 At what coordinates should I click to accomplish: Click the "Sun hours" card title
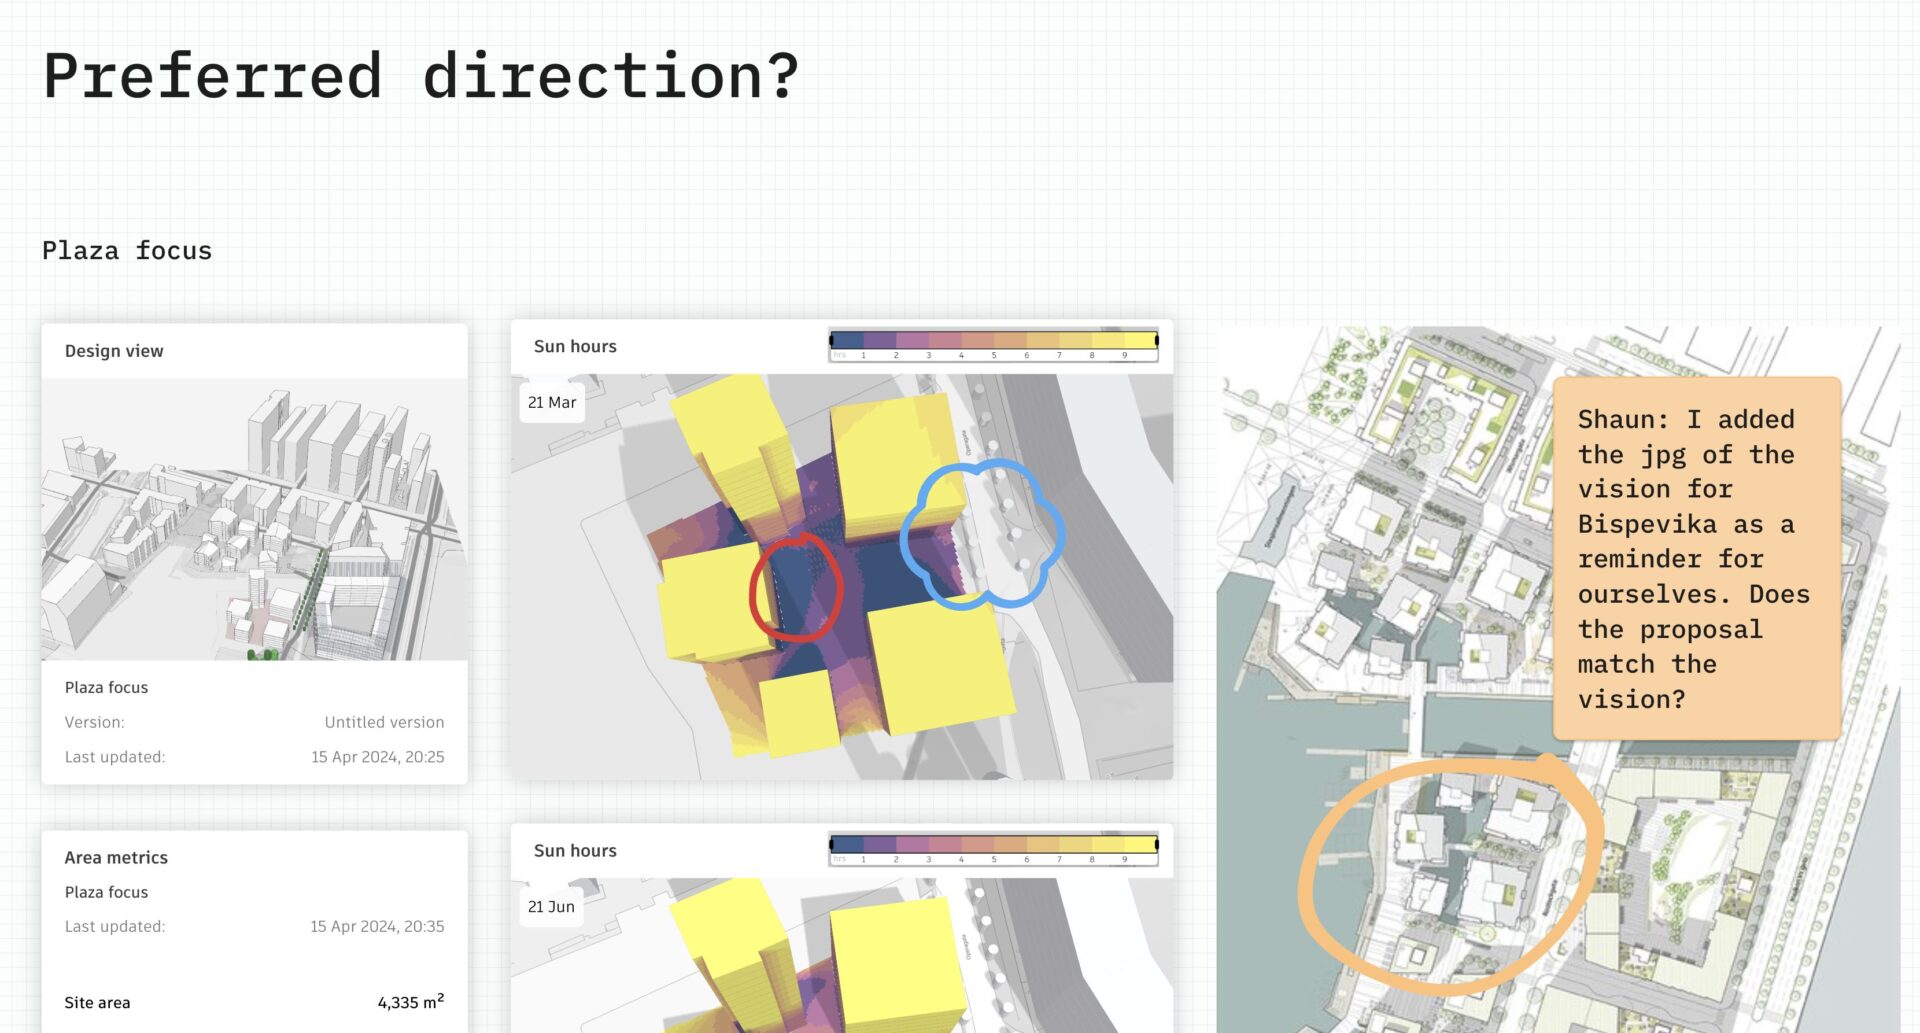click(575, 346)
